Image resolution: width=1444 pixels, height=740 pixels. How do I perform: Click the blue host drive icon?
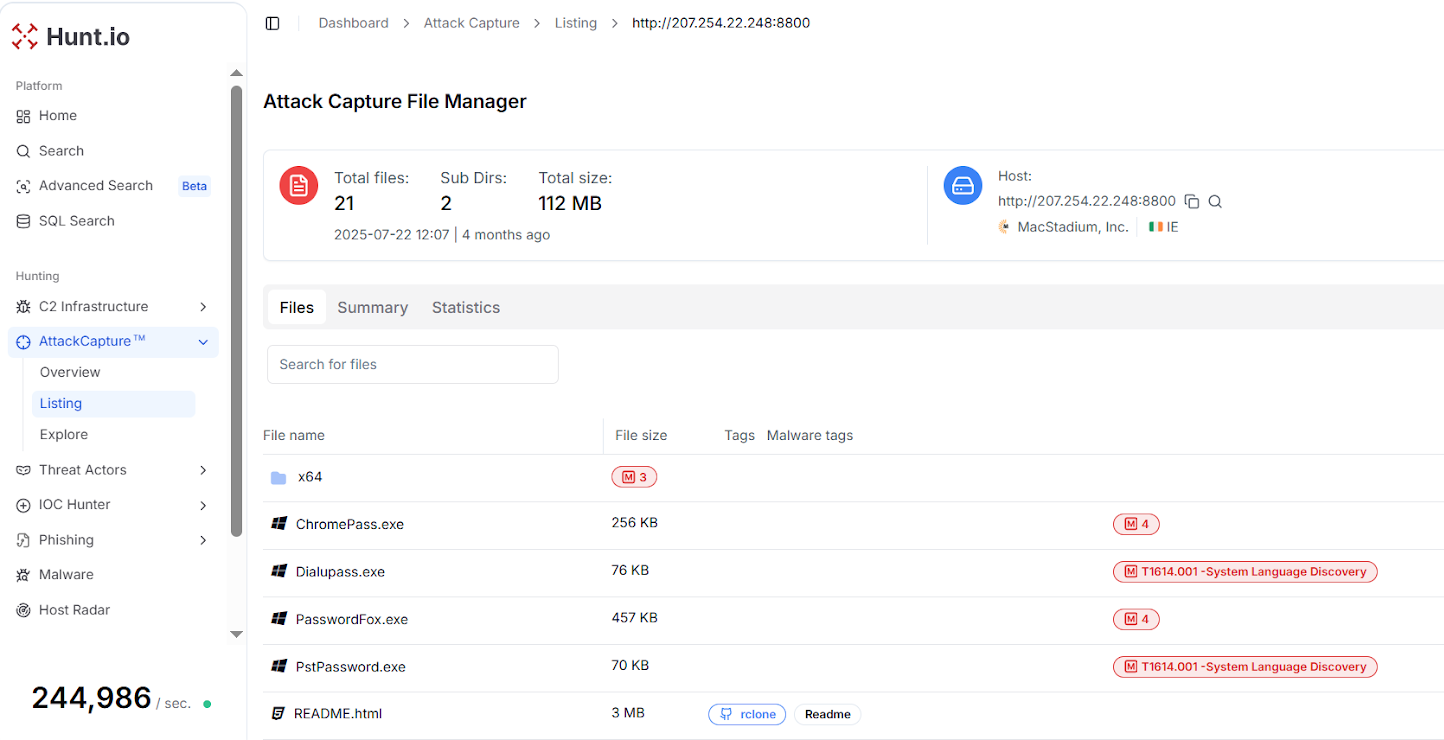(x=962, y=186)
